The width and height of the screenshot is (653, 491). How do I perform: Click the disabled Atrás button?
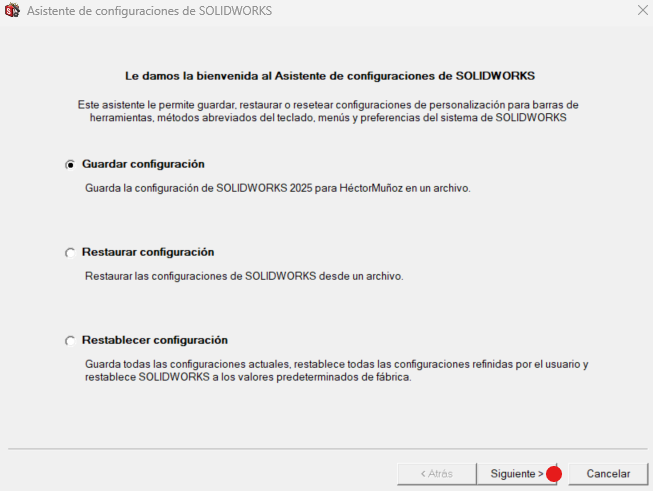[x=437, y=474]
